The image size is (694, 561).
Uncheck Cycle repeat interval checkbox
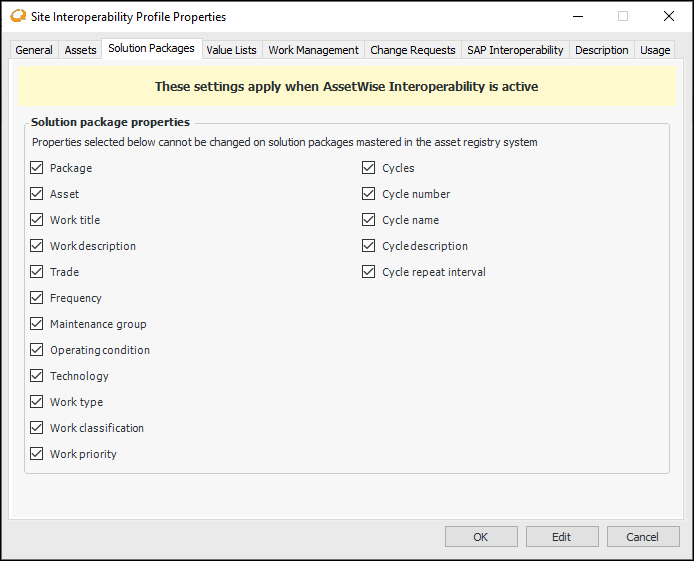coord(369,272)
